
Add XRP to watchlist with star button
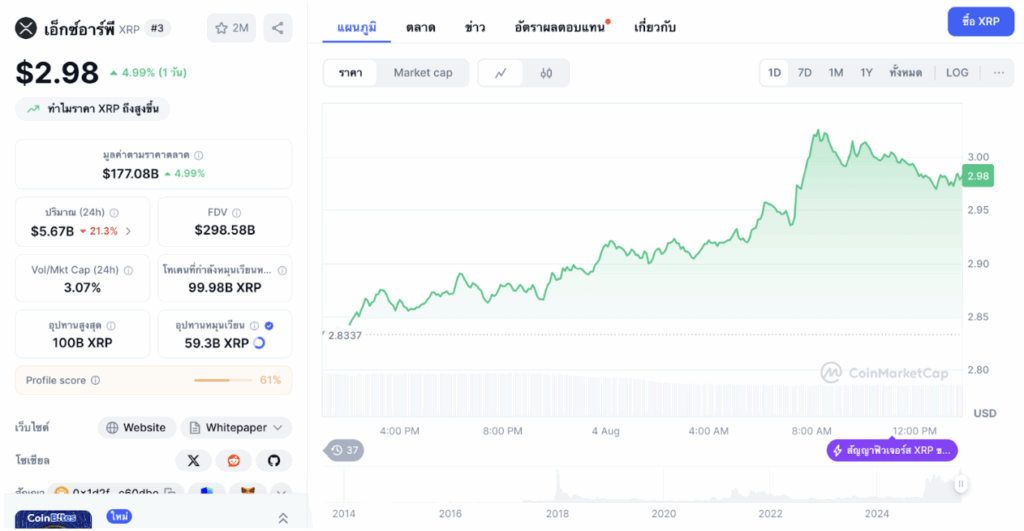[x=231, y=28]
